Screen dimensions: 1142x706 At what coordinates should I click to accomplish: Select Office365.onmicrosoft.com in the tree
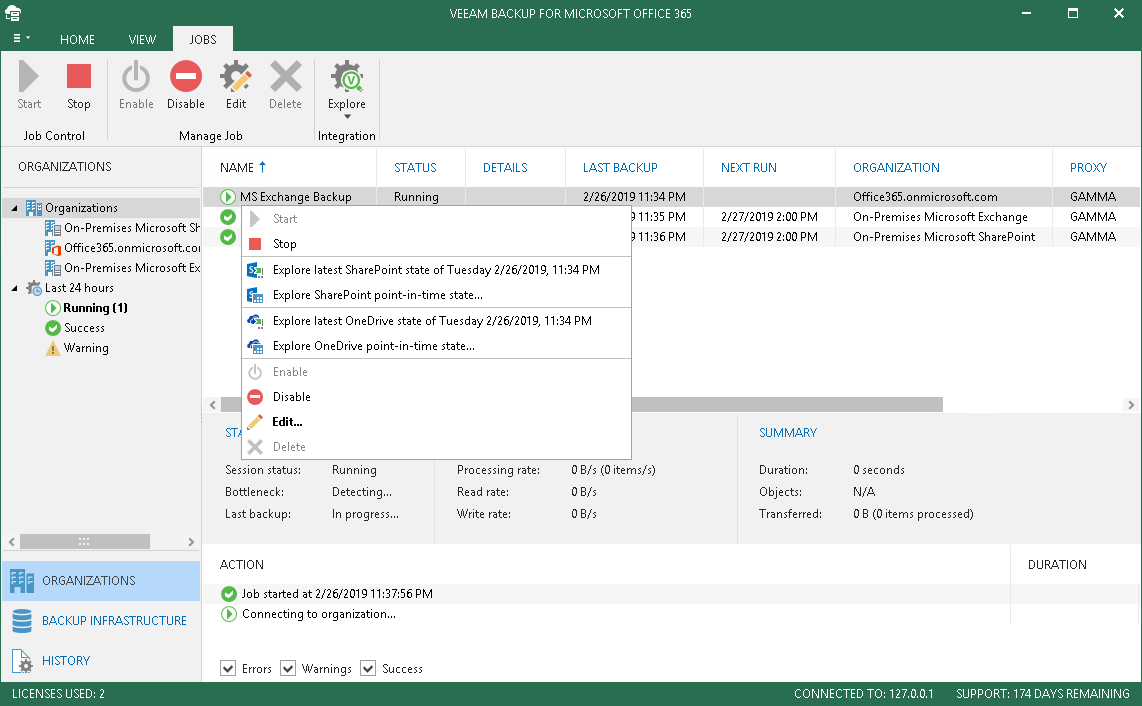pos(132,248)
